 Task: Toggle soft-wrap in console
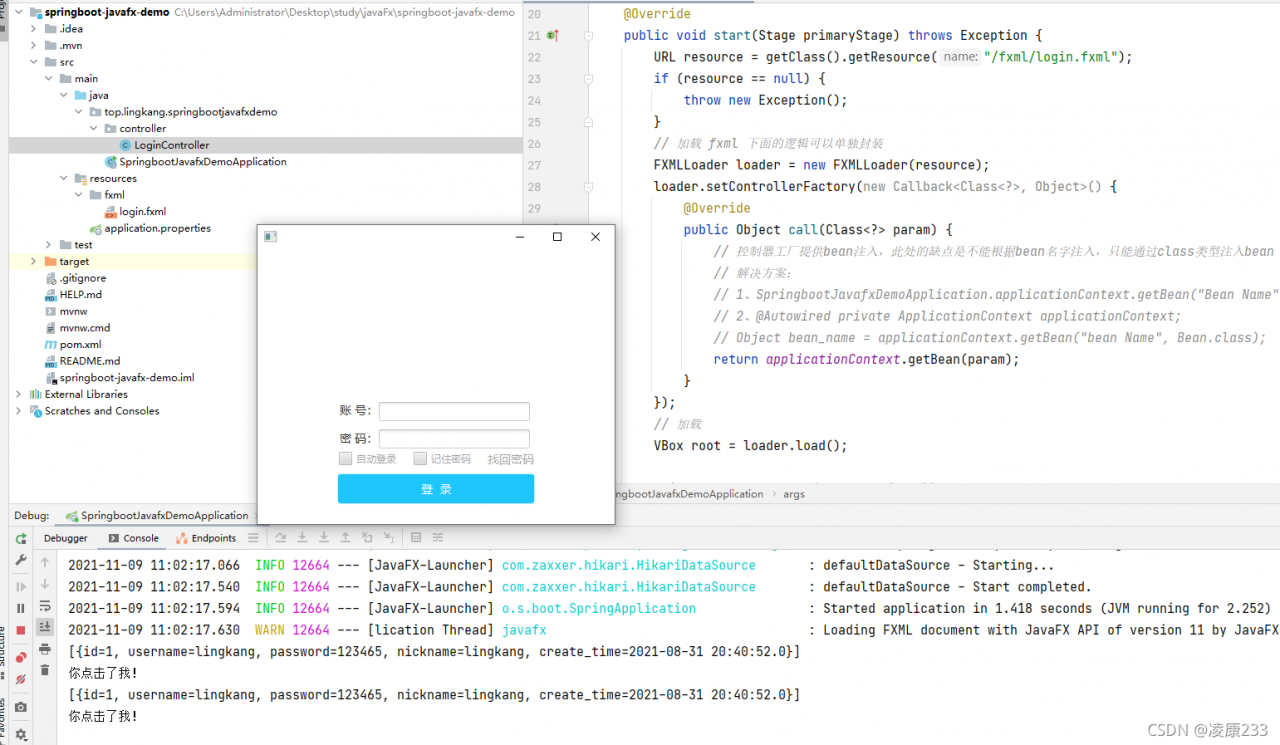pos(45,606)
